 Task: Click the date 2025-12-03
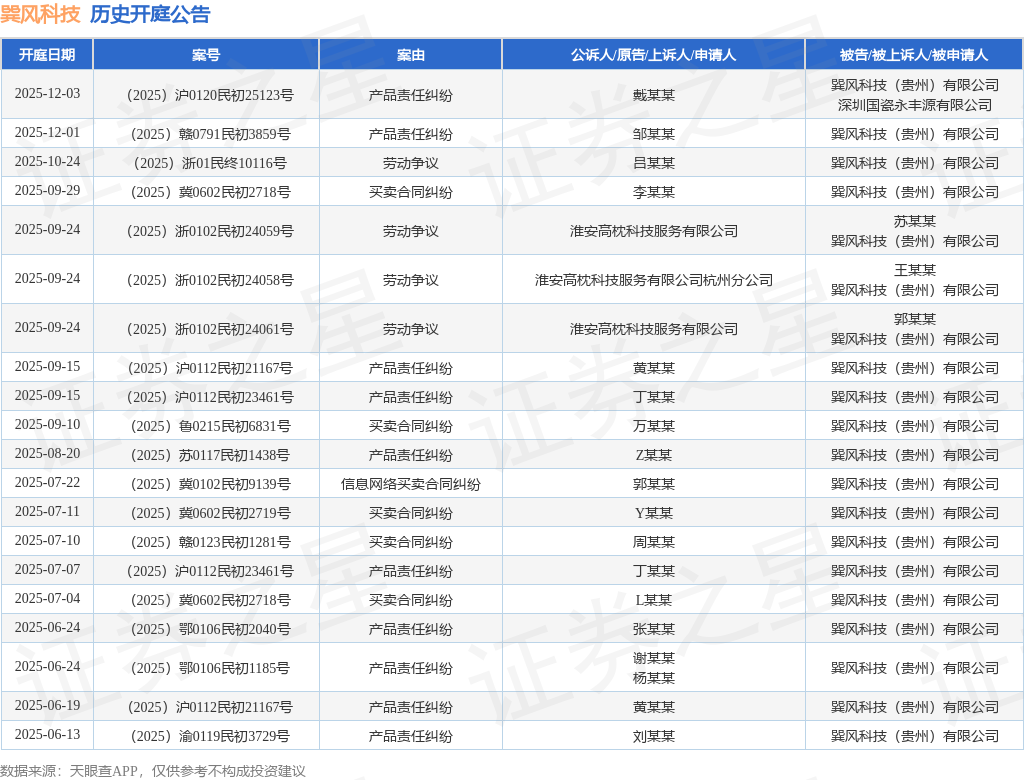point(47,94)
